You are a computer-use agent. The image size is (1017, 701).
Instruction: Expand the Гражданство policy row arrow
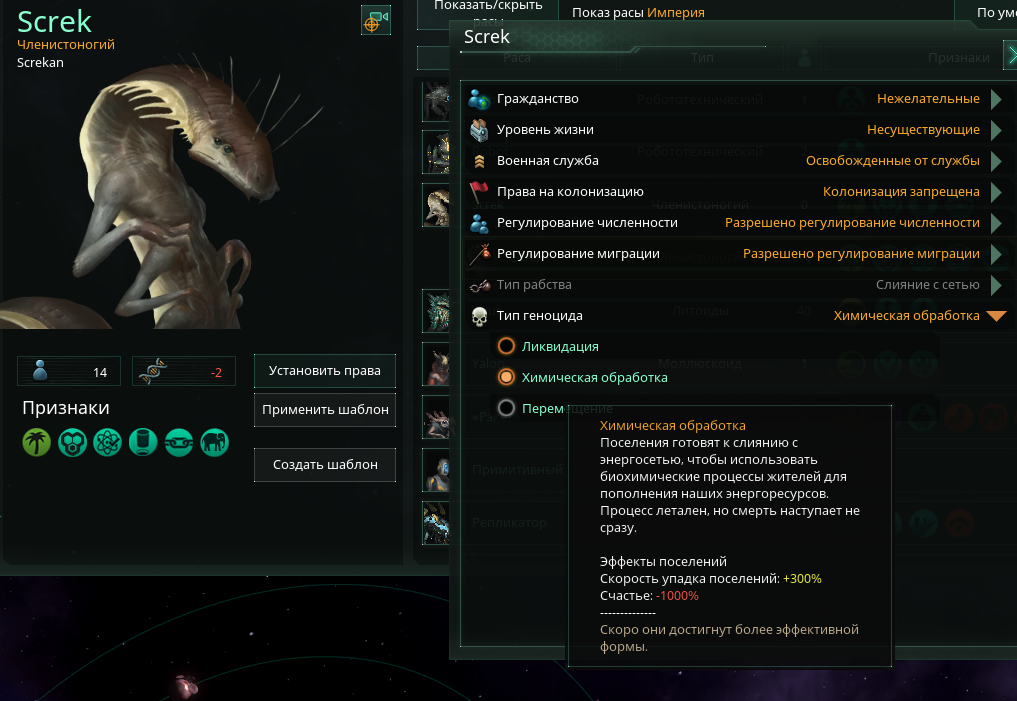click(x=996, y=99)
